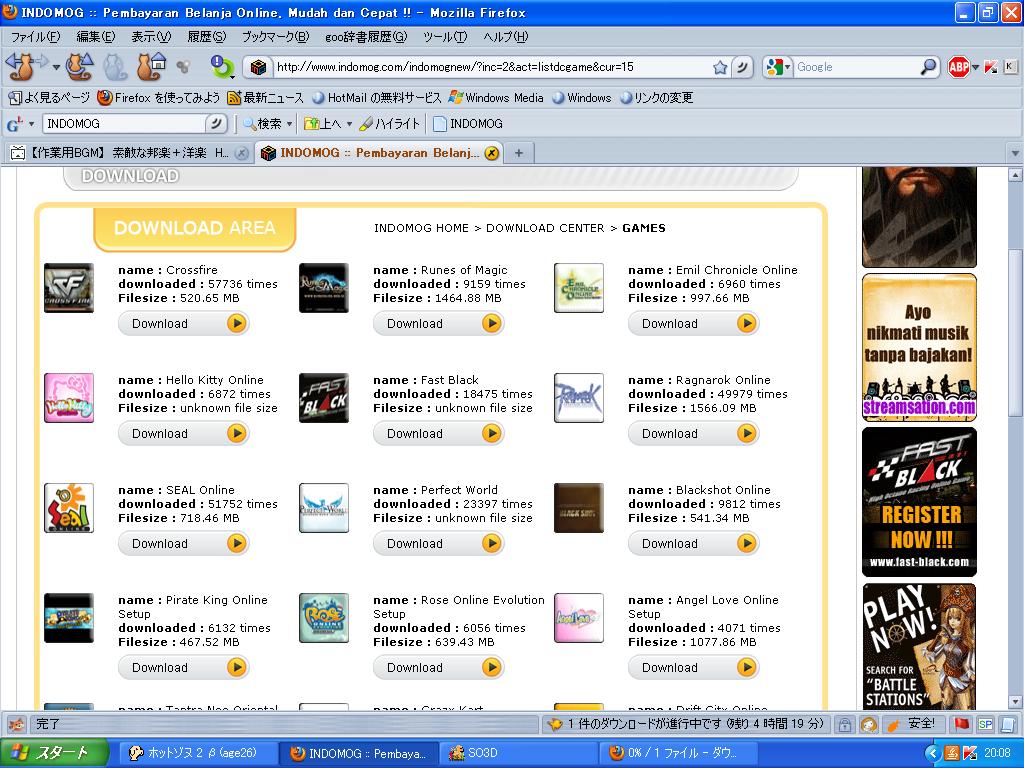Download Crossfire via its Download button
Screen dimensions: 1024x768
(x=184, y=323)
